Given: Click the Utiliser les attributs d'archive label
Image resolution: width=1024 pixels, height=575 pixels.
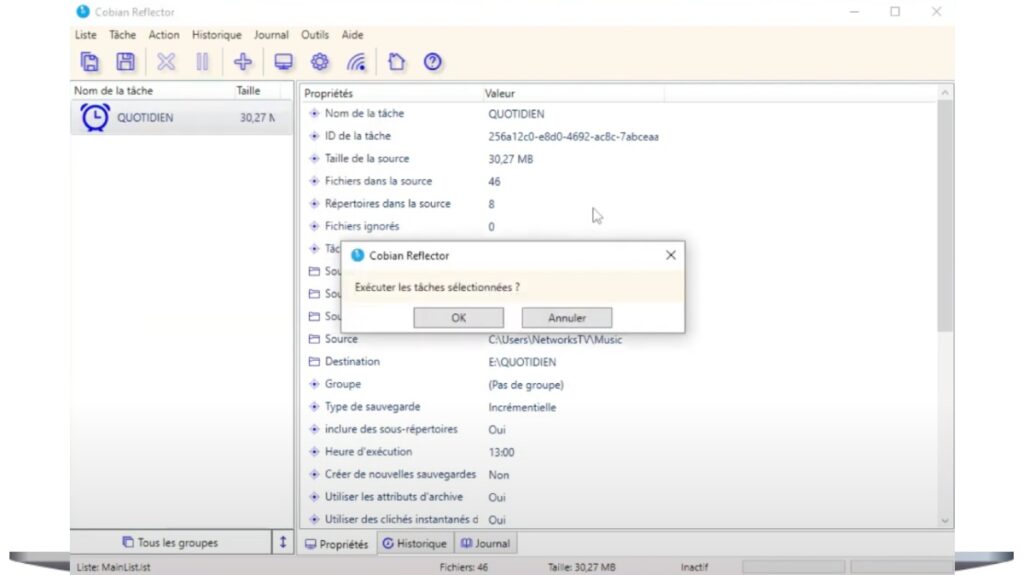Looking at the screenshot, I should [x=394, y=497].
